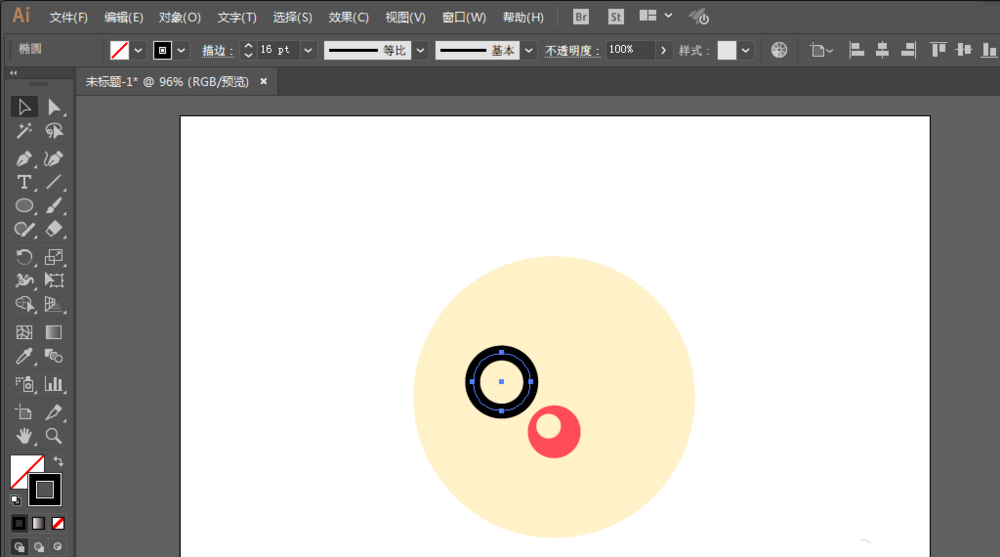This screenshot has height=557, width=1000.
Task: Swap fill and stroke colors
Action: [58, 461]
